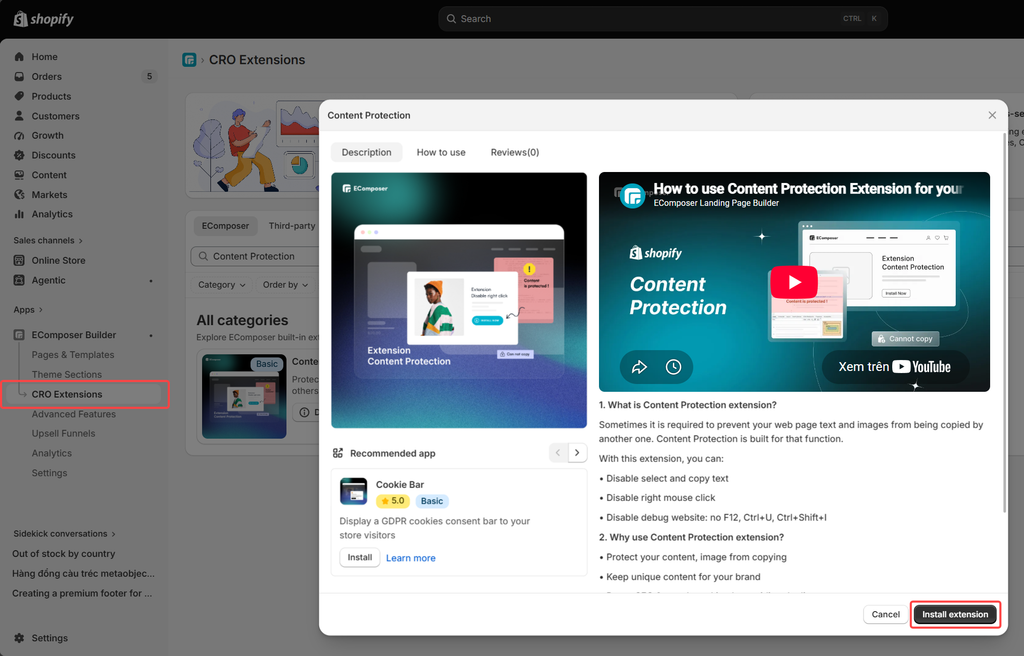
Task: Expand the Sales channels section
Action: [x=48, y=240]
